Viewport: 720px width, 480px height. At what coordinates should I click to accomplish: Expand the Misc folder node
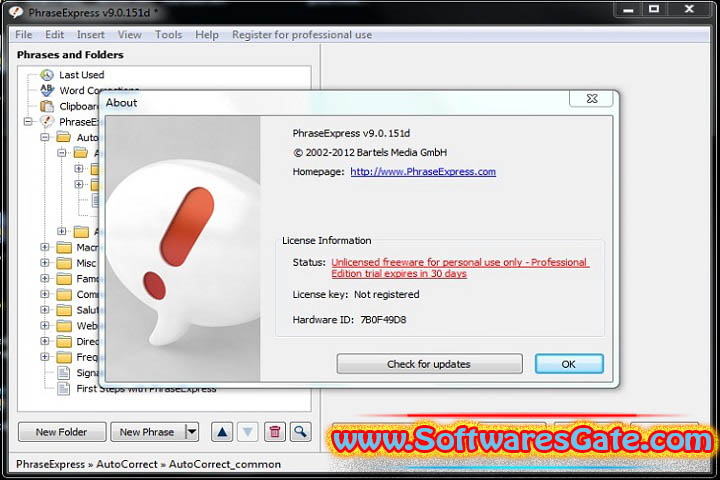[x=45, y=263]
